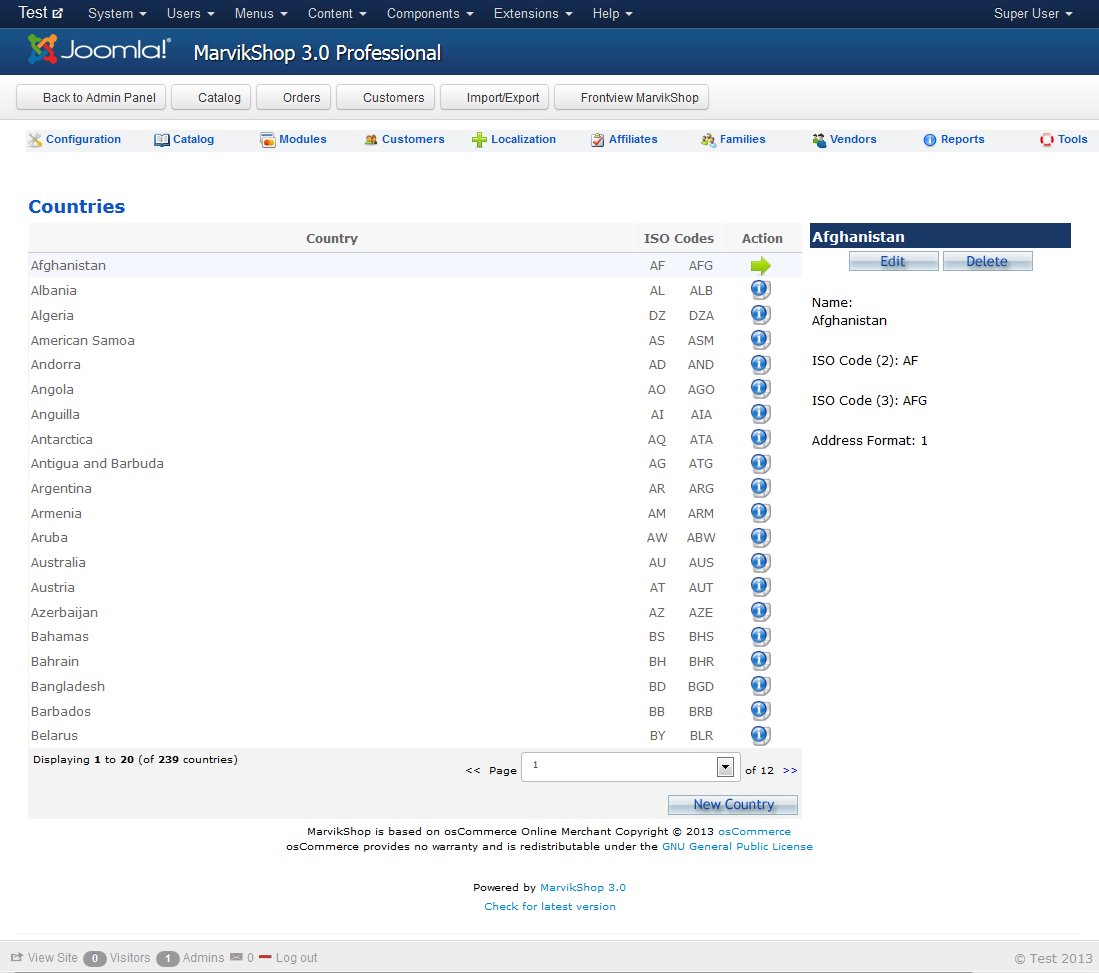1099x973 pixels.
Task: Open the Localization tab
Action: (x=514, y=140)
